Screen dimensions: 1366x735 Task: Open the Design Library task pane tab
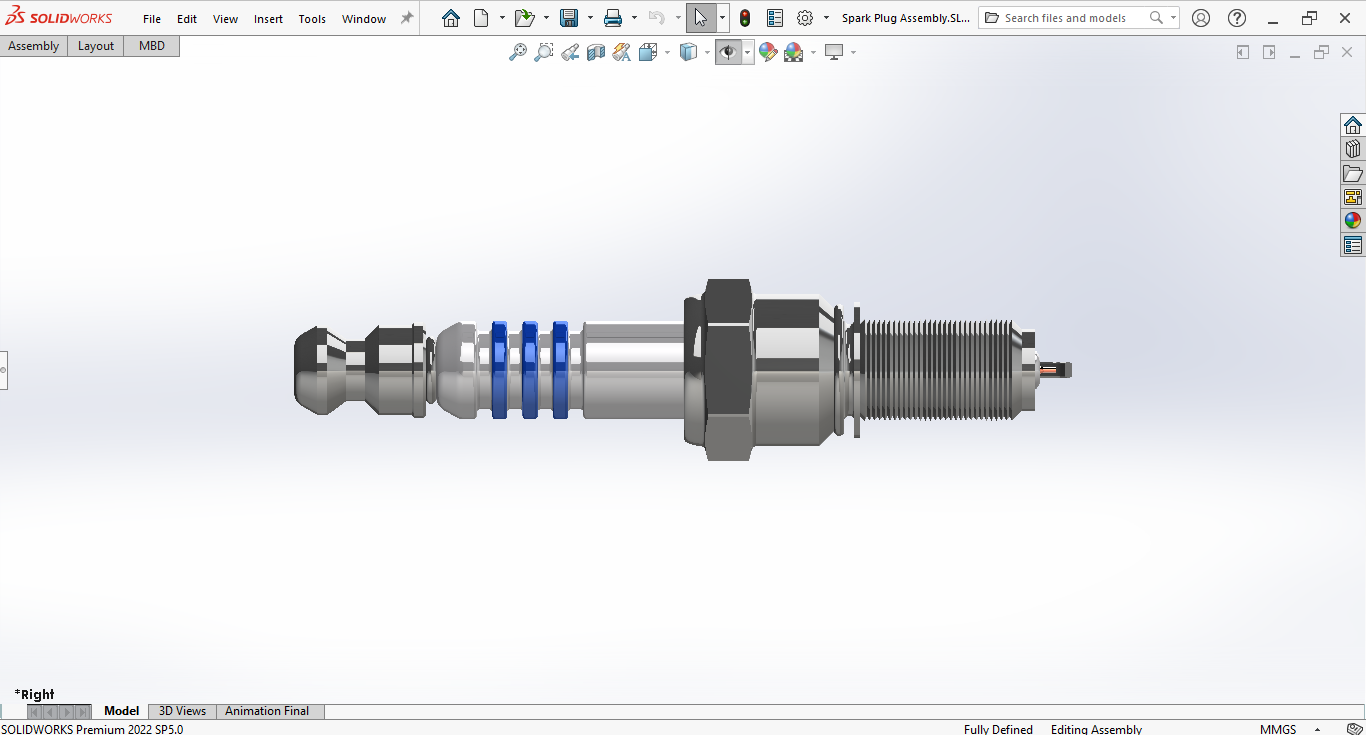click(x=1353, y=149)
